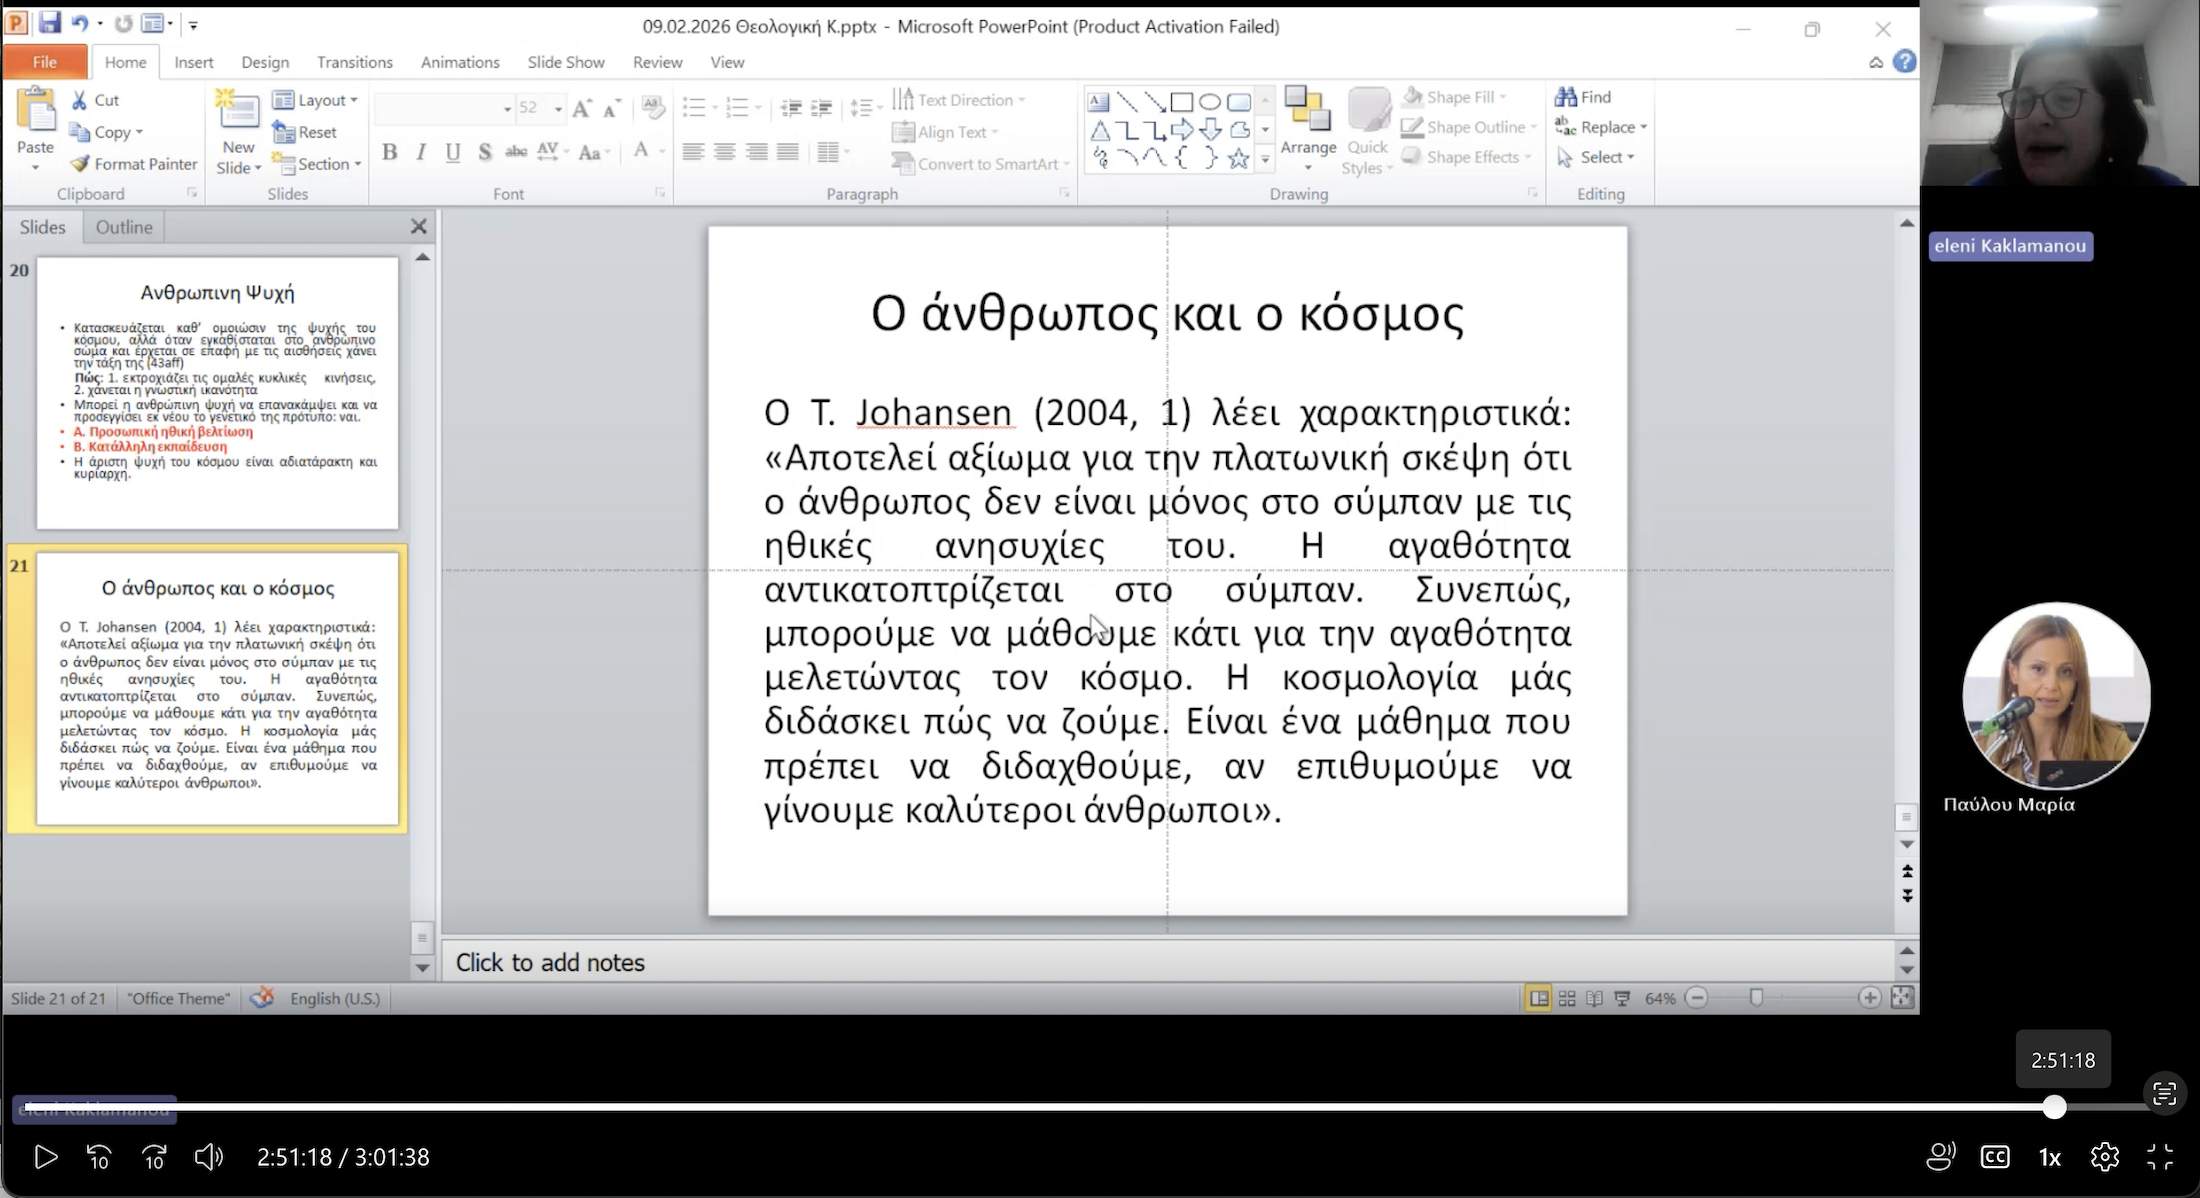Image resolution: width=2200 pixels, height=1198 pixels.
Task: Click the Reset slide button
Action: 306,132
